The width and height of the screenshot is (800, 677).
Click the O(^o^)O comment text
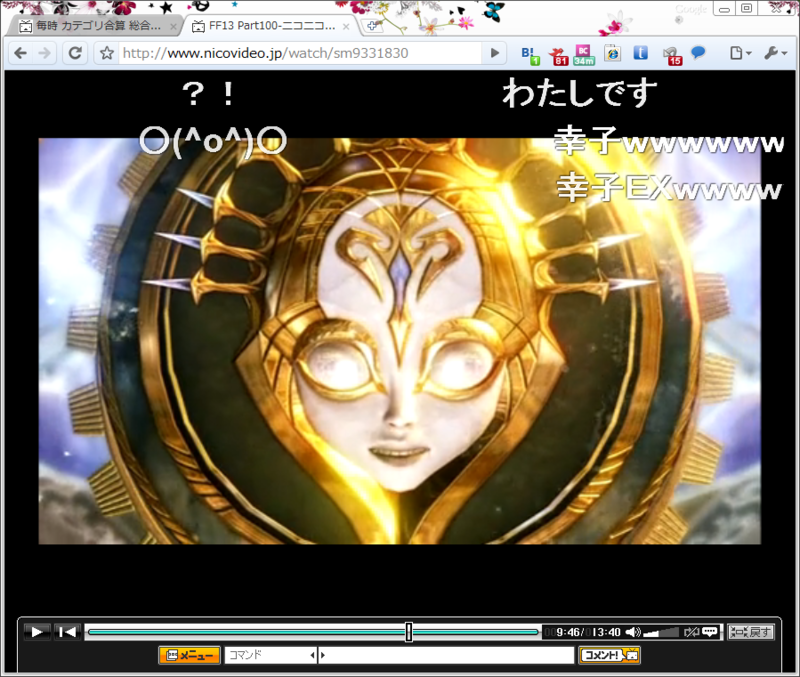point(213,141)
